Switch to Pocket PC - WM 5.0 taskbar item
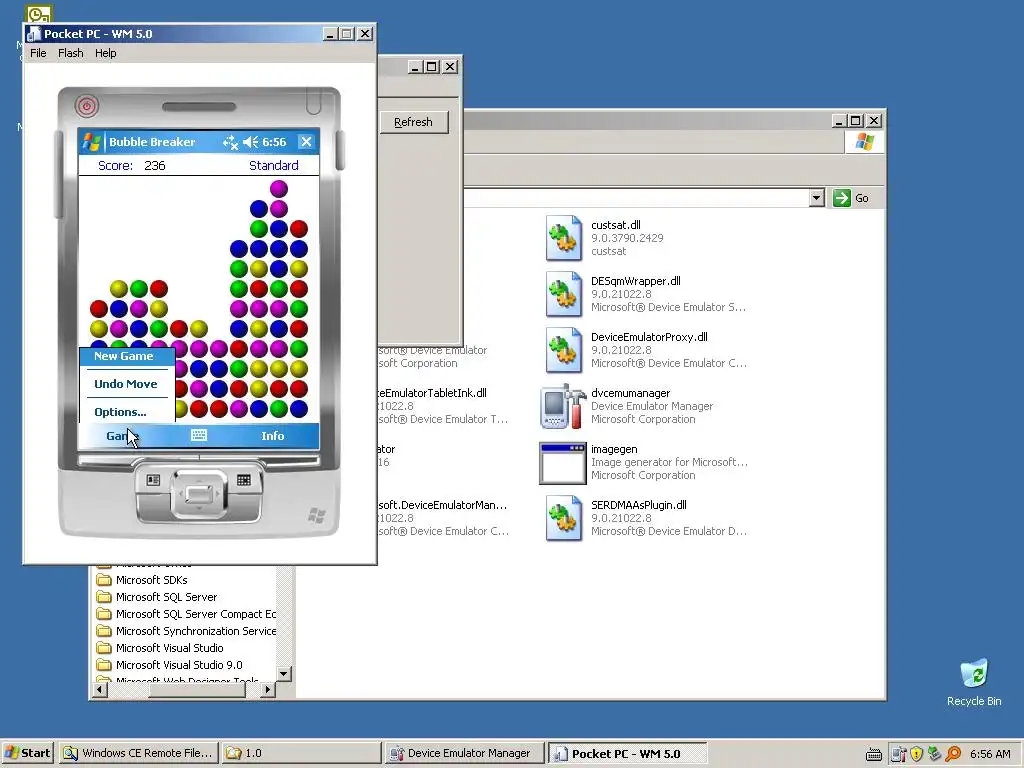This screenshot has width=1024, height=768. 626,753
